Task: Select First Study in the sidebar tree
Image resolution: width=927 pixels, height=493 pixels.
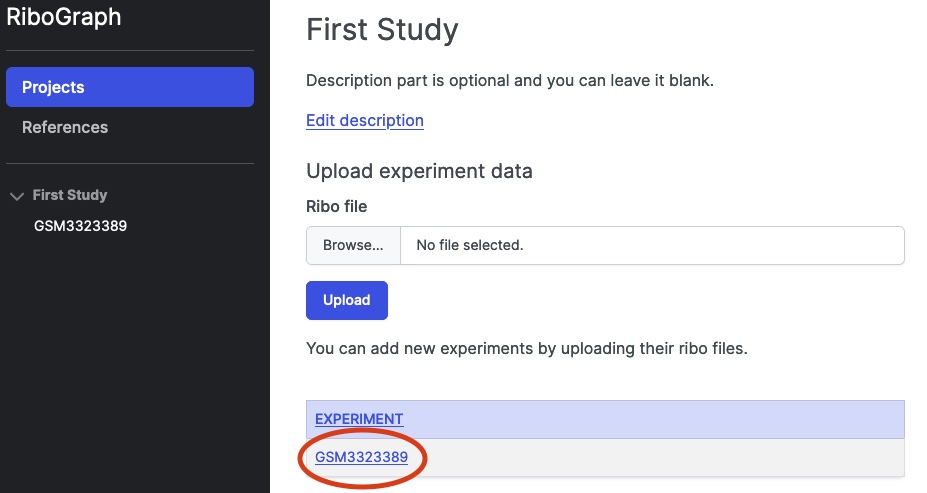Action: pos(70,195)
